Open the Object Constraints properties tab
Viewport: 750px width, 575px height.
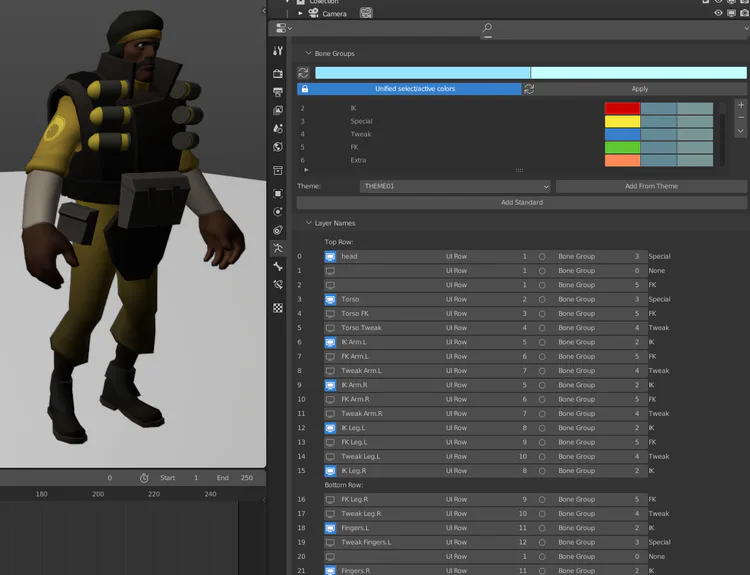[x=278, y=230]
